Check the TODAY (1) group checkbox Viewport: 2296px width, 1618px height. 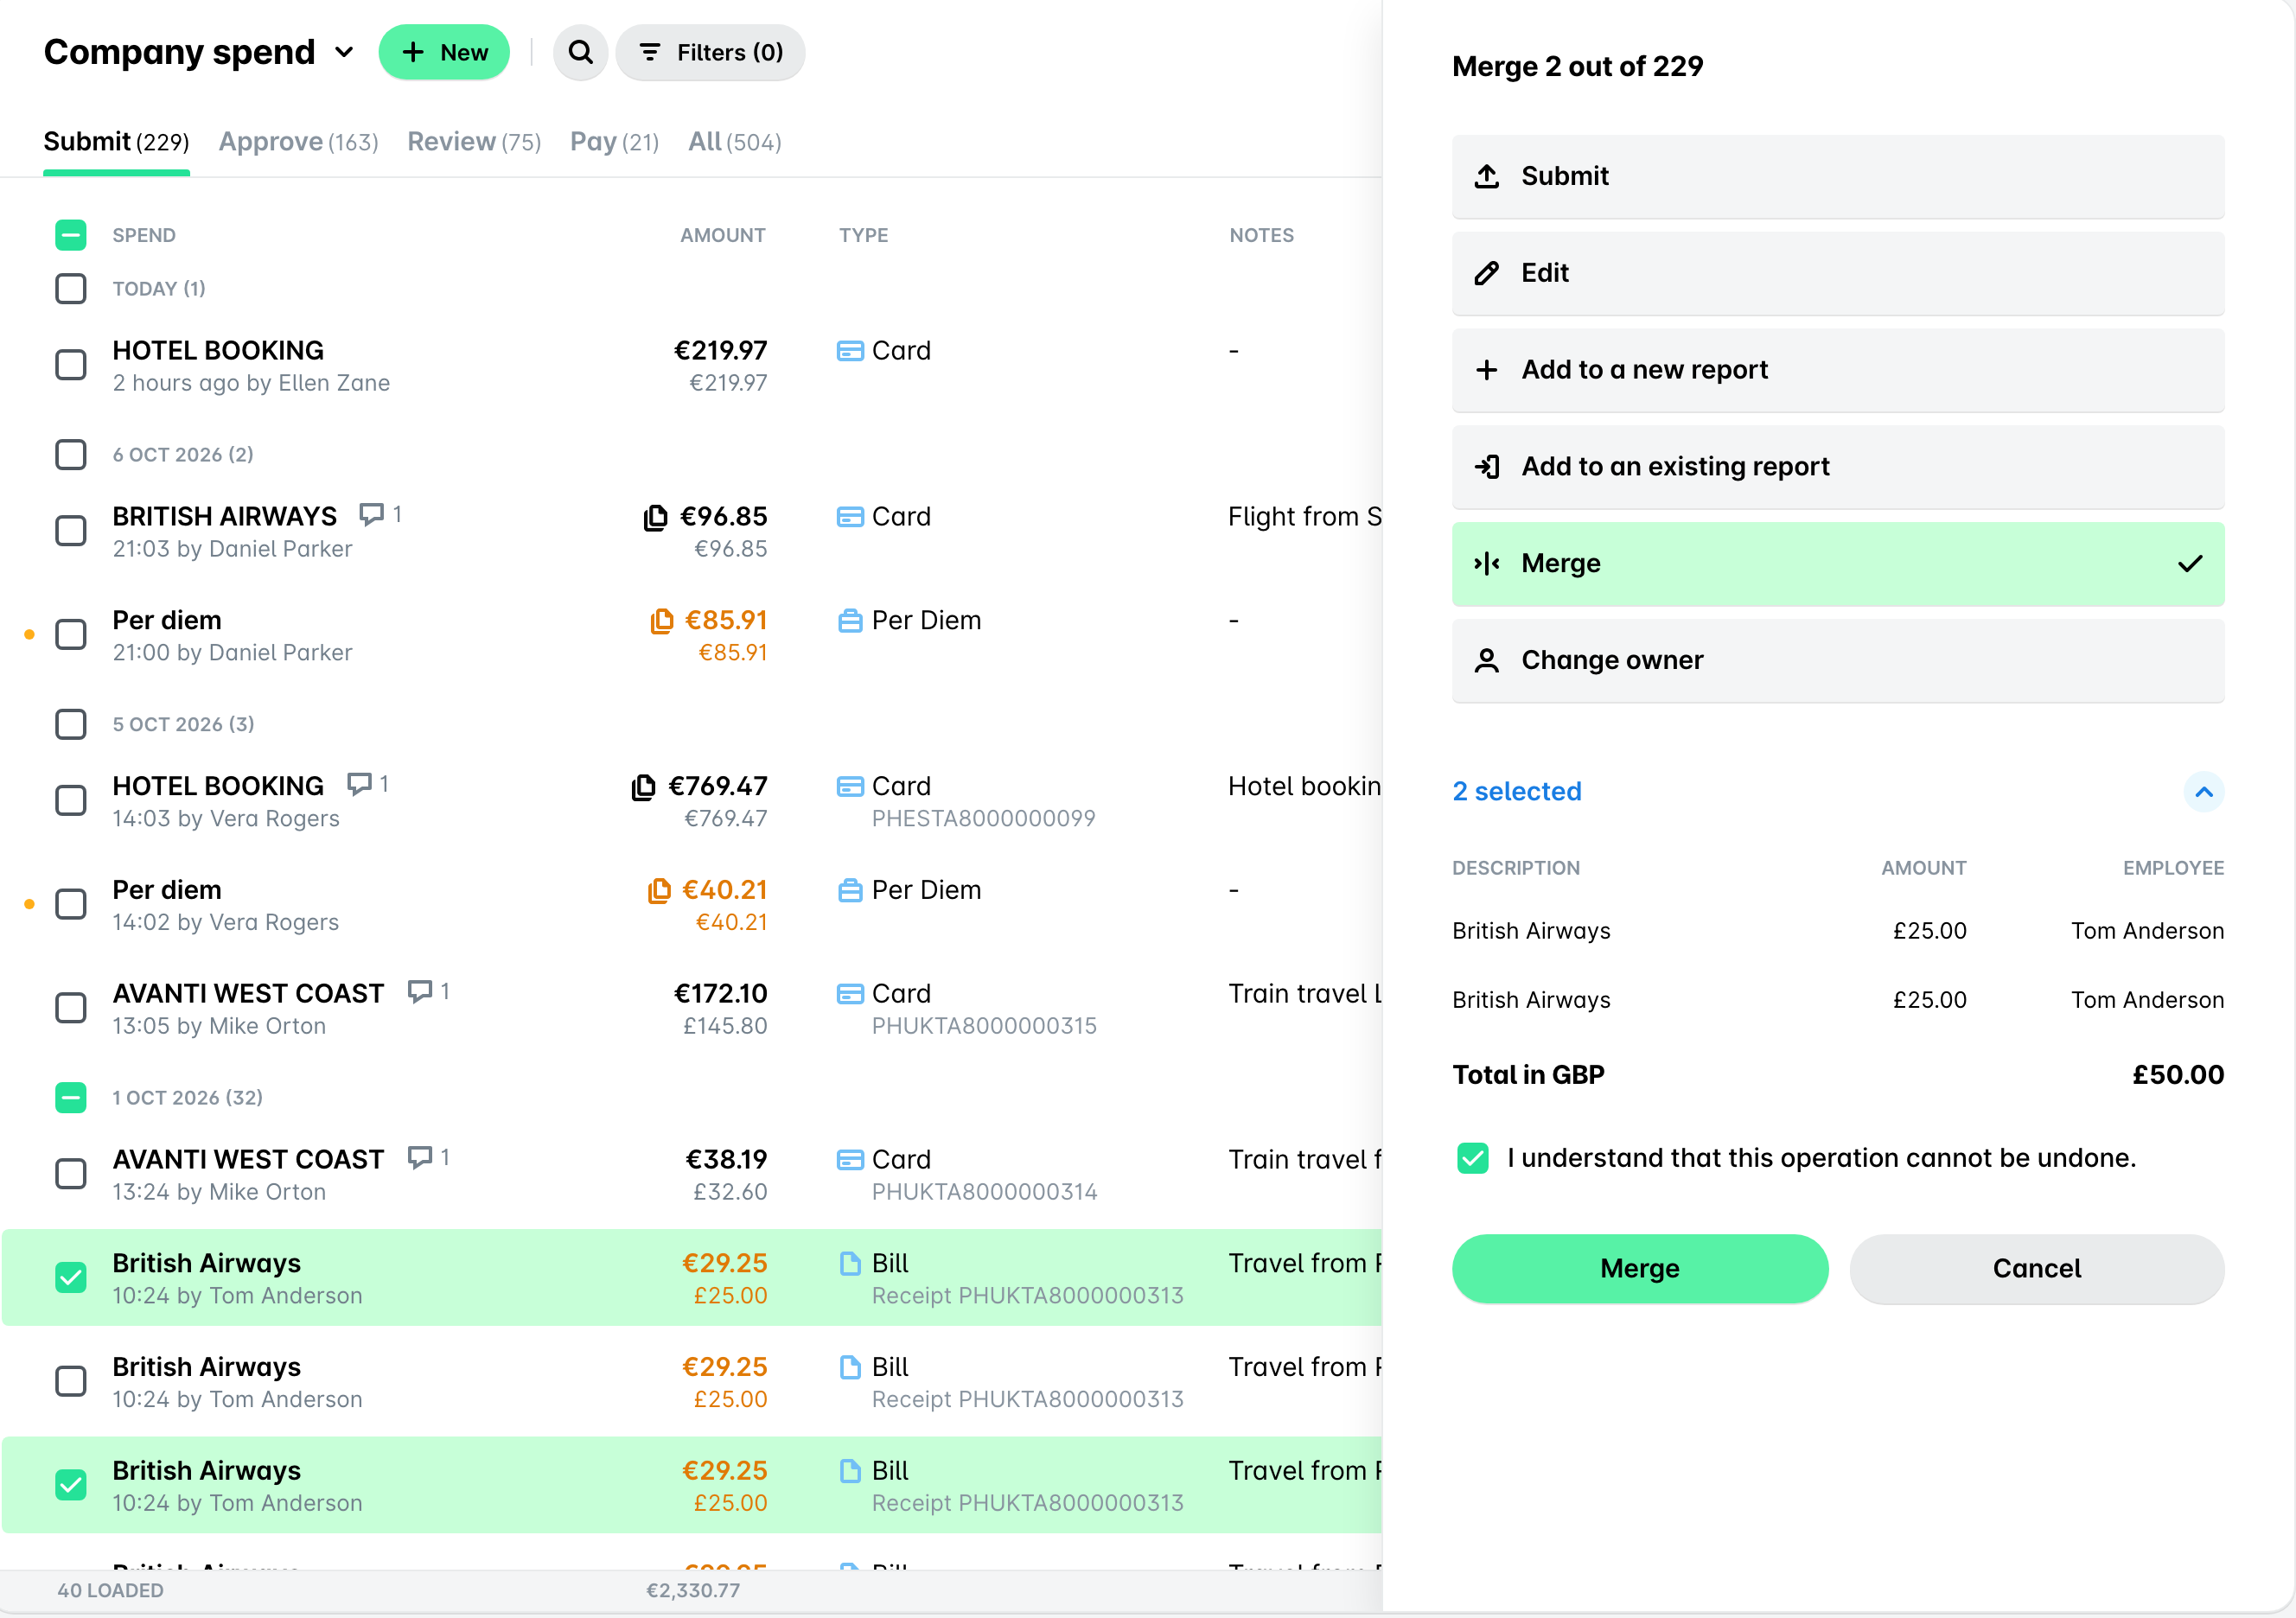point(71,289)
